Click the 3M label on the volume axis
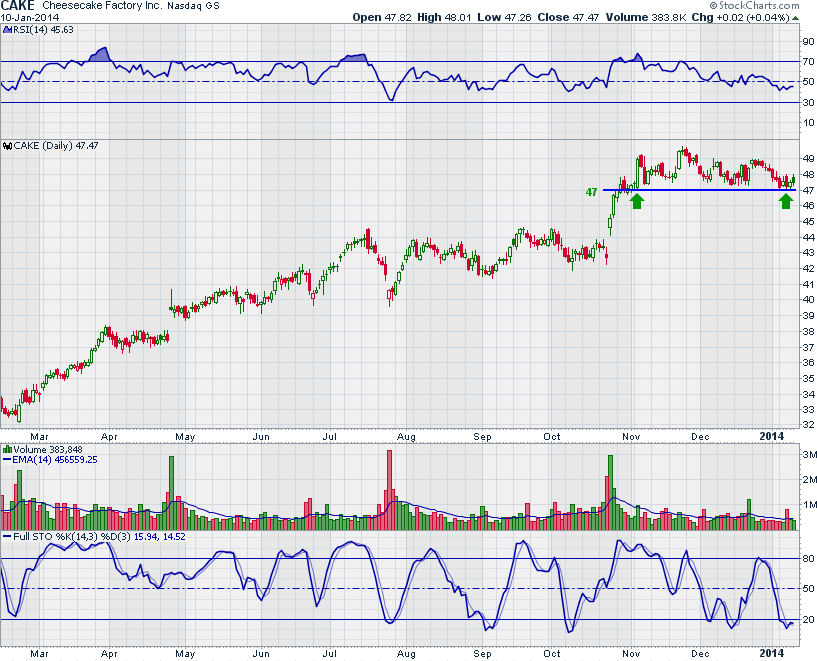 point(809,455)
